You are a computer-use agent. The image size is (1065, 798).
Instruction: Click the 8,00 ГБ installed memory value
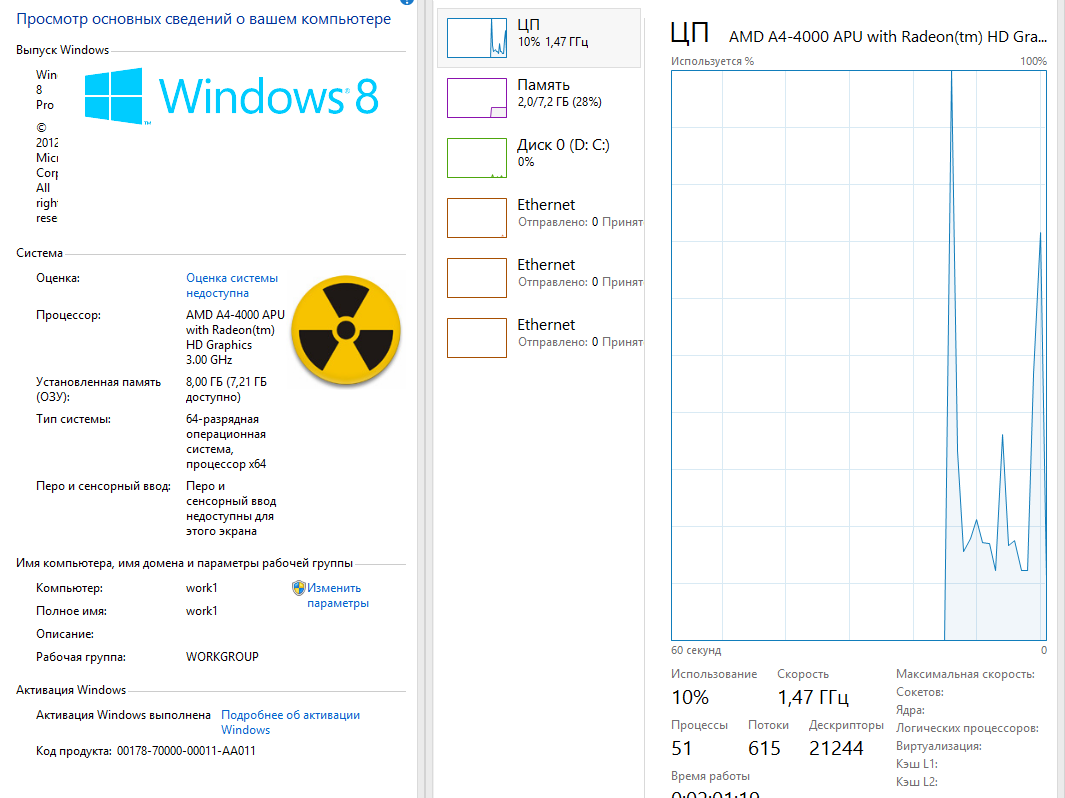[x=226, y=389]
